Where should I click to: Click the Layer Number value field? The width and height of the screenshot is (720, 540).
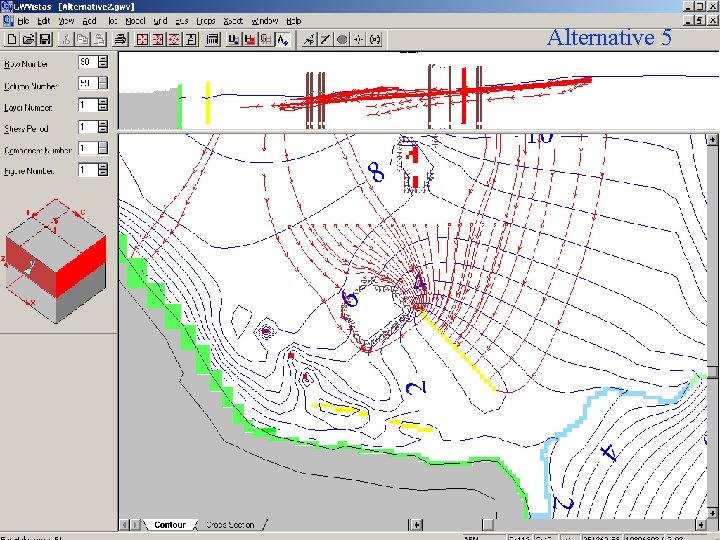pyautogui.click(x=87, y=105)
